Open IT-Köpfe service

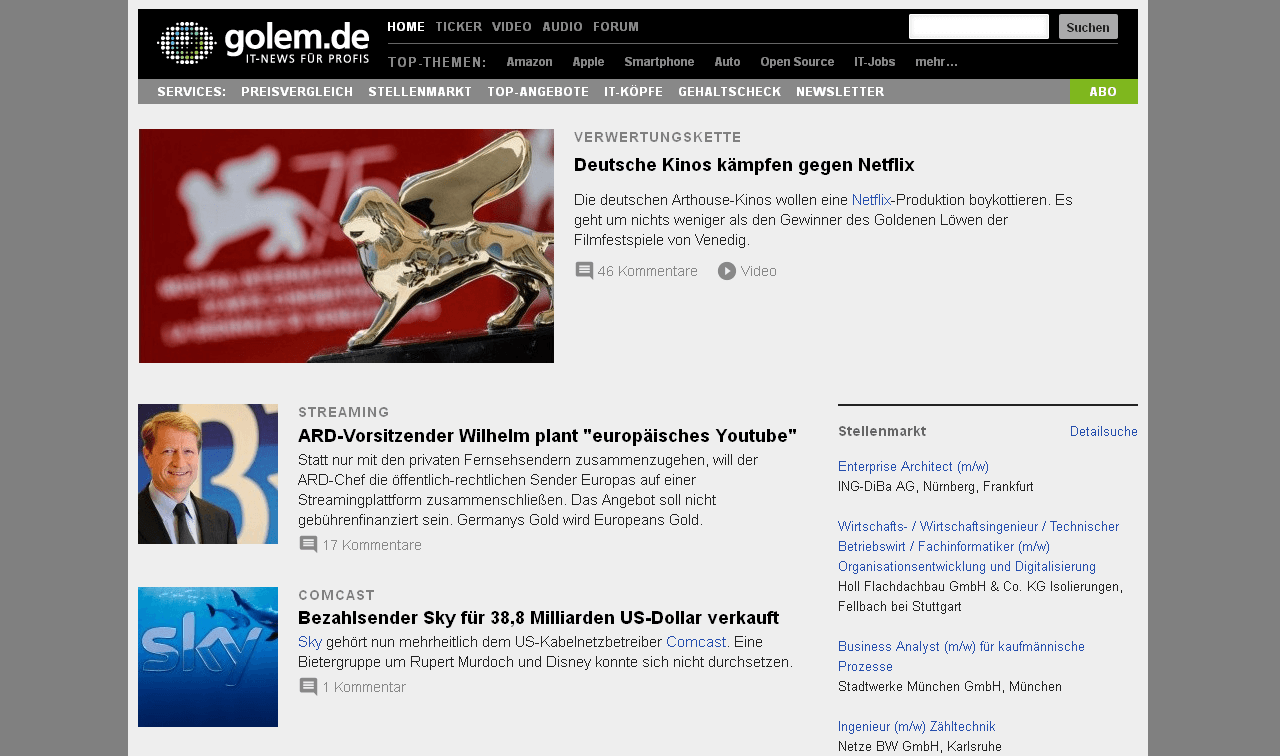pyautogui.click(x=633, y=92)
